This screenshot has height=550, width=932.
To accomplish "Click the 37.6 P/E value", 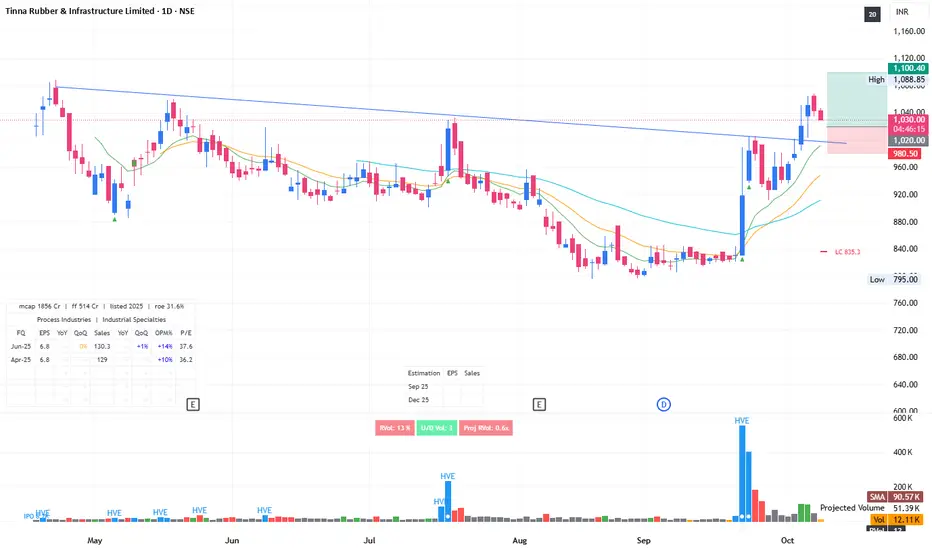I will pos(186,346).
